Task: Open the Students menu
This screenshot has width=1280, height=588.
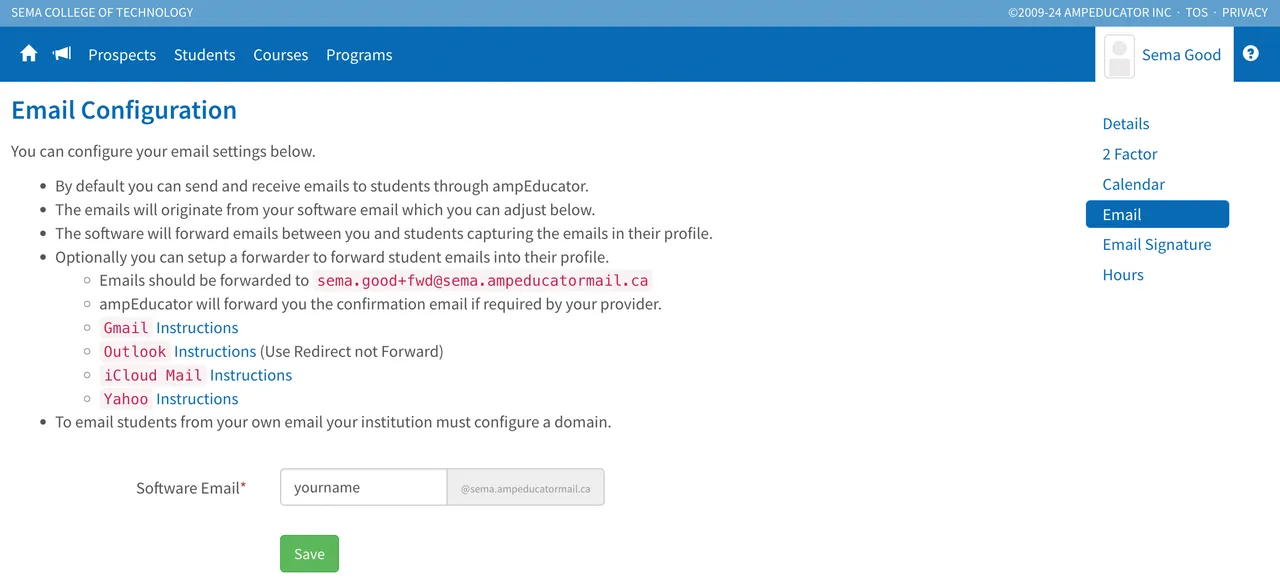Action: [x=204, y=55]
